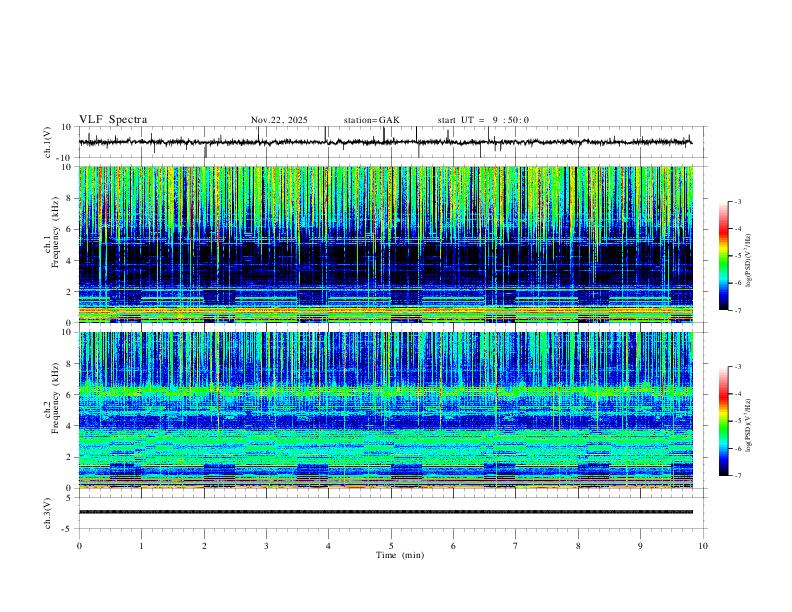Image resolution: width=792 pixels, height=612 pixels.
Task: Click time axis tick label "4"
Action: pos(328,546)
